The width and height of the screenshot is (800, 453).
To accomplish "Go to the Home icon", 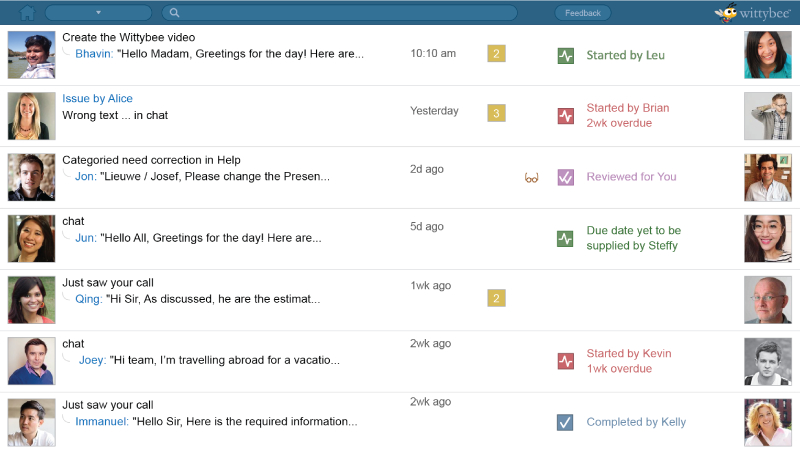I will 27,13.
